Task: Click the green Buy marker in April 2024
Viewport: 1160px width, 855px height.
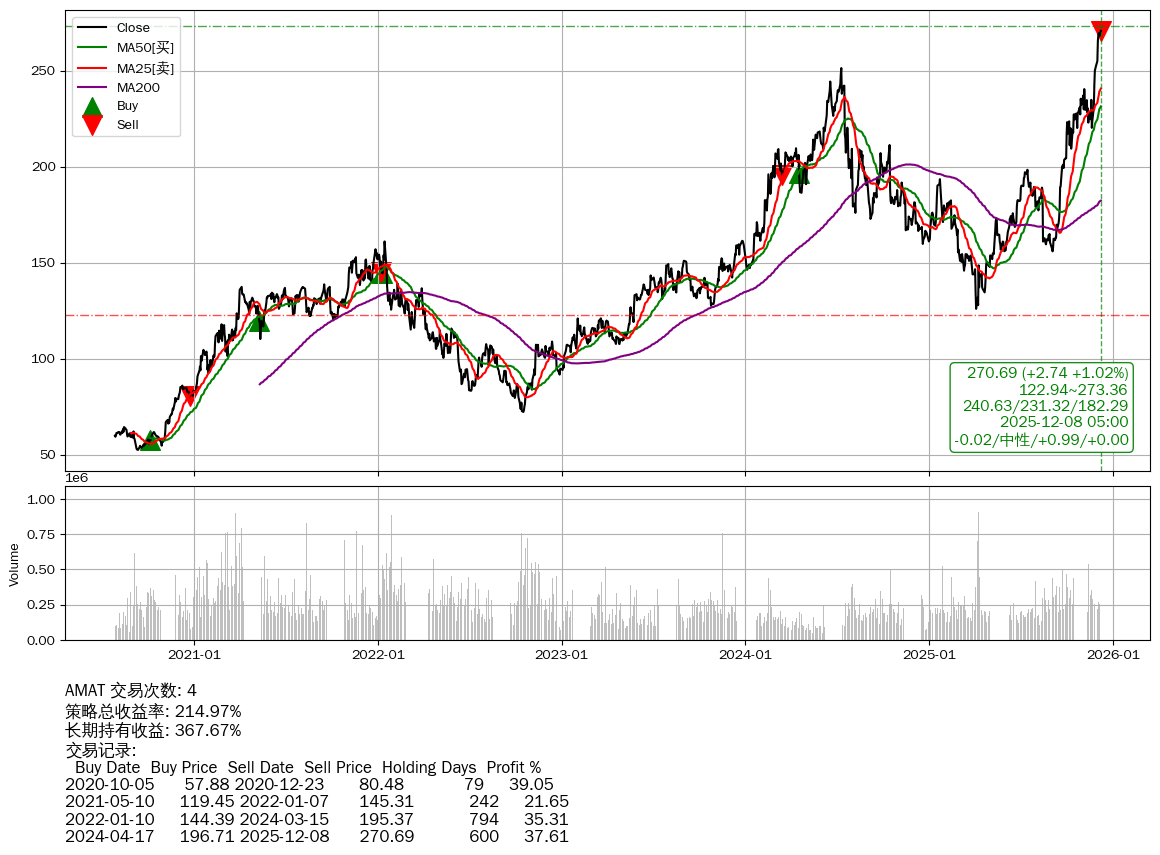Action: point(798,173)
